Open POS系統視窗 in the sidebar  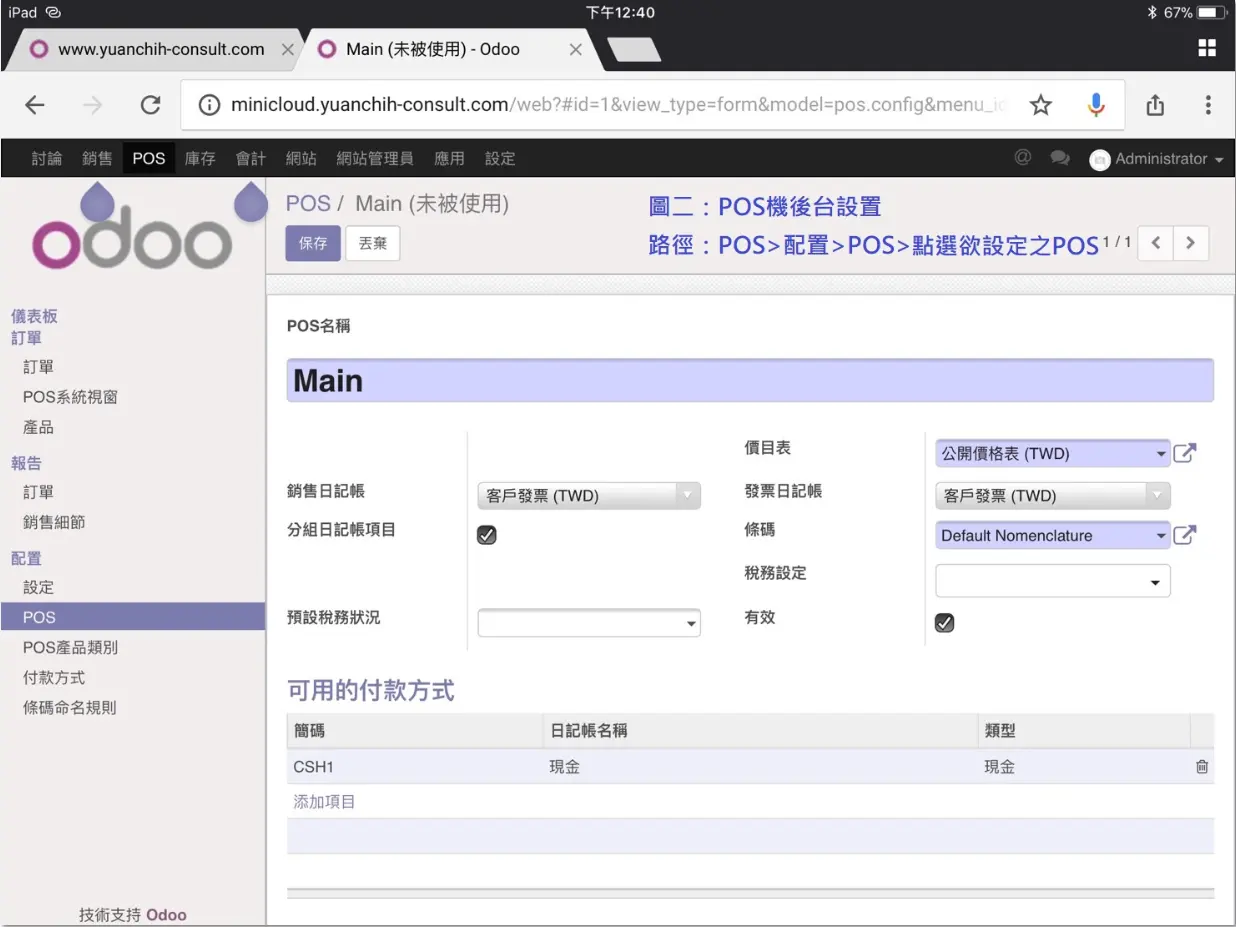[70, 397]
